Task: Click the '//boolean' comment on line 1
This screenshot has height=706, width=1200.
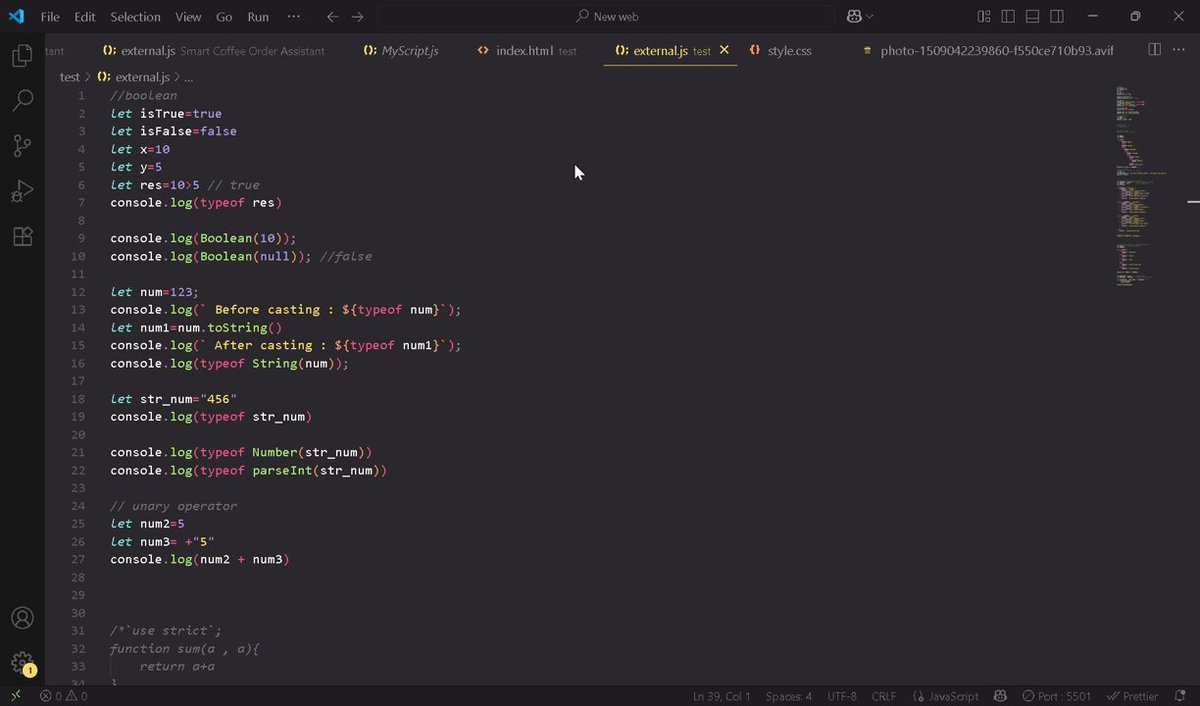Action: (144, 95)
